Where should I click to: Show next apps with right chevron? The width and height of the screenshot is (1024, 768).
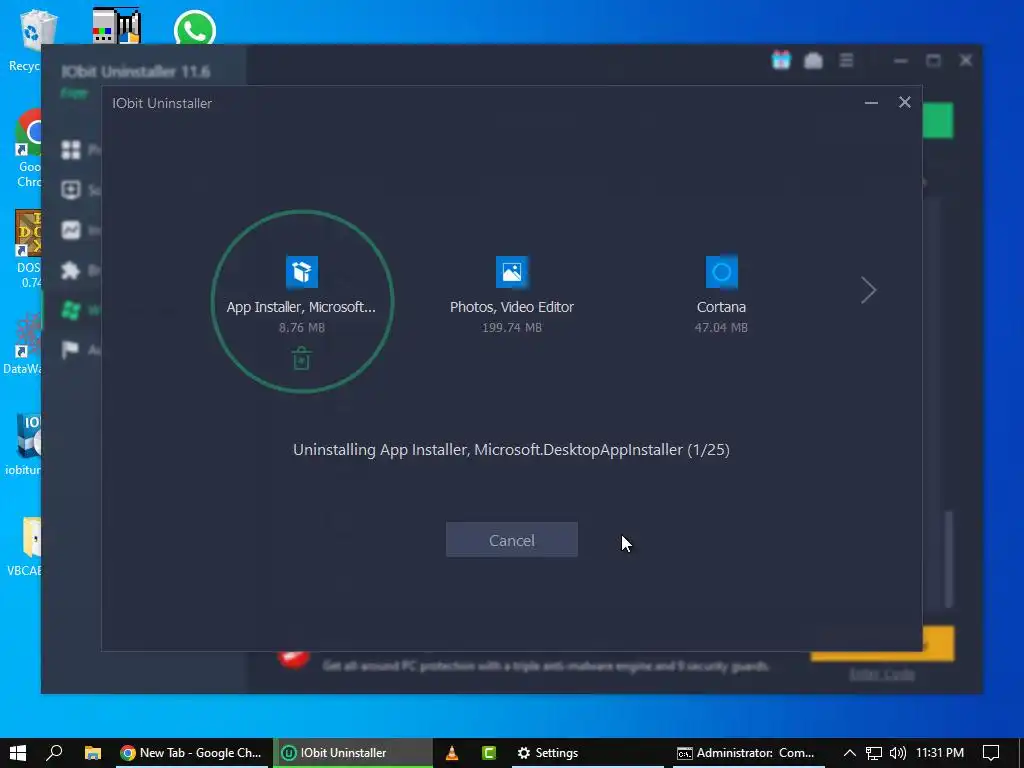(x=868, y=290)
